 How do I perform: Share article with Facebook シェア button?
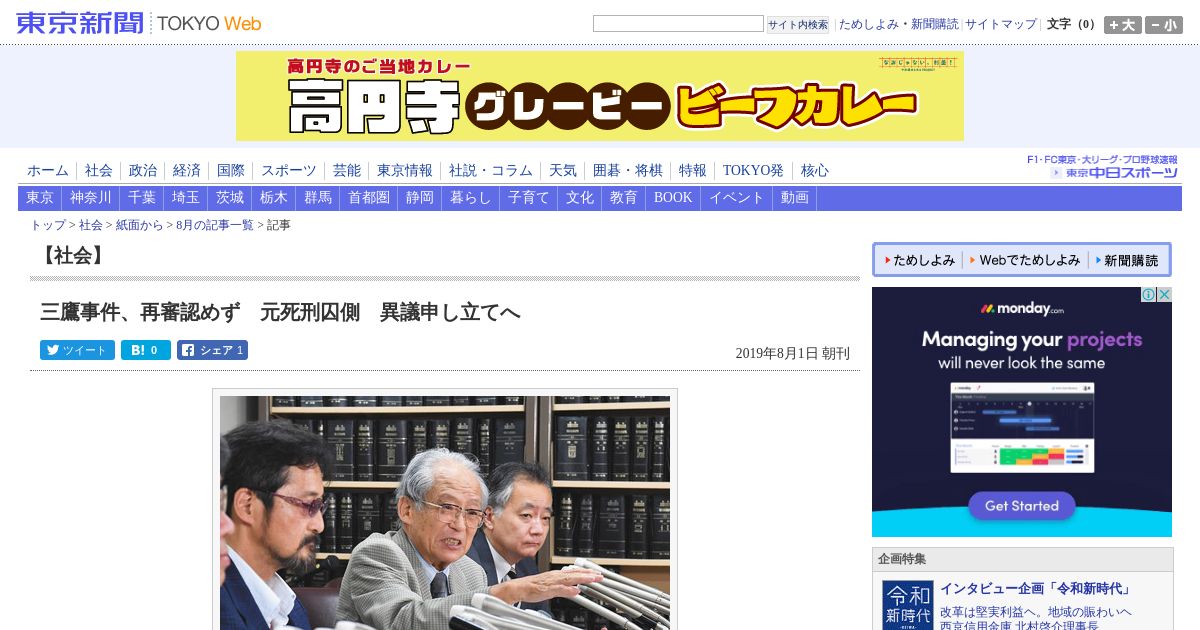point(212,350)
